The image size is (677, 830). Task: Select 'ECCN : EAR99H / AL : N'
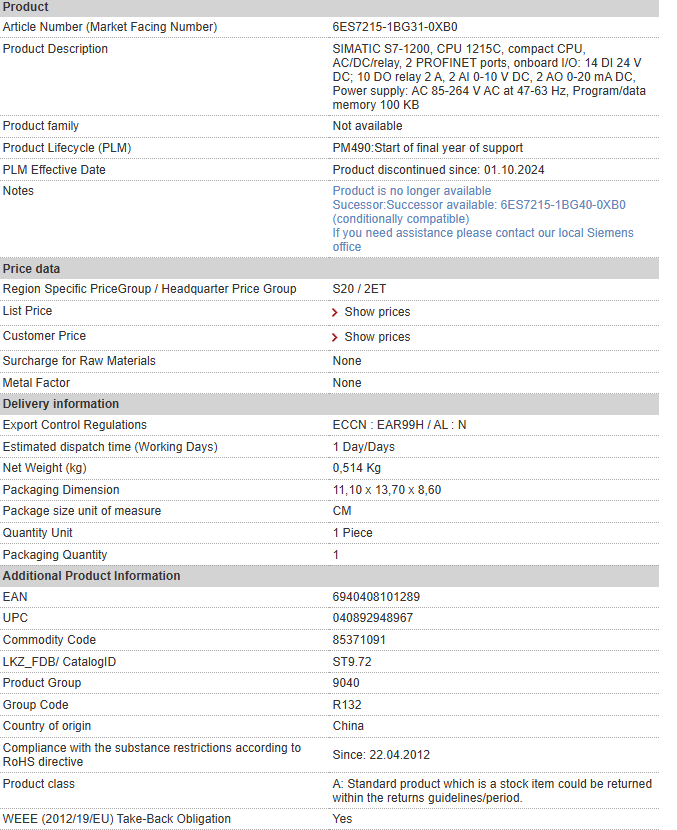pyautogui.click(x=399, y=425)
